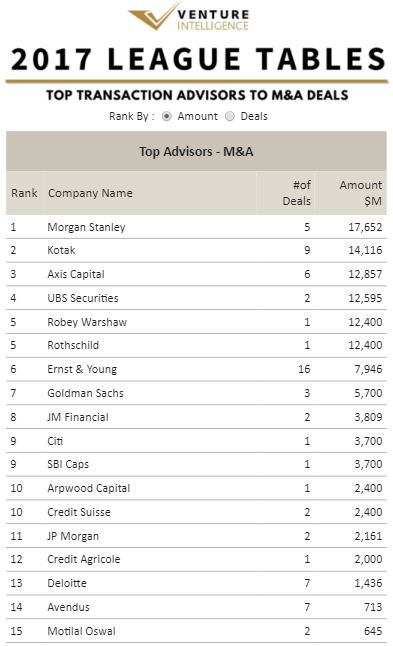
Task: Click the 17,652 amount for Morgan Stanley
Action: pos(365,227)
